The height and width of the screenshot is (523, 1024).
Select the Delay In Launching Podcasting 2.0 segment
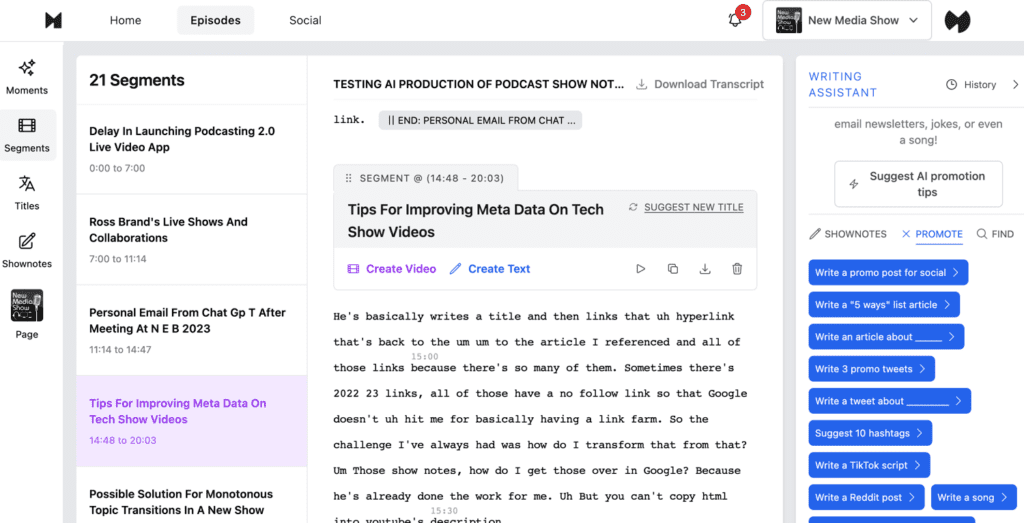(x=191, y=149)
